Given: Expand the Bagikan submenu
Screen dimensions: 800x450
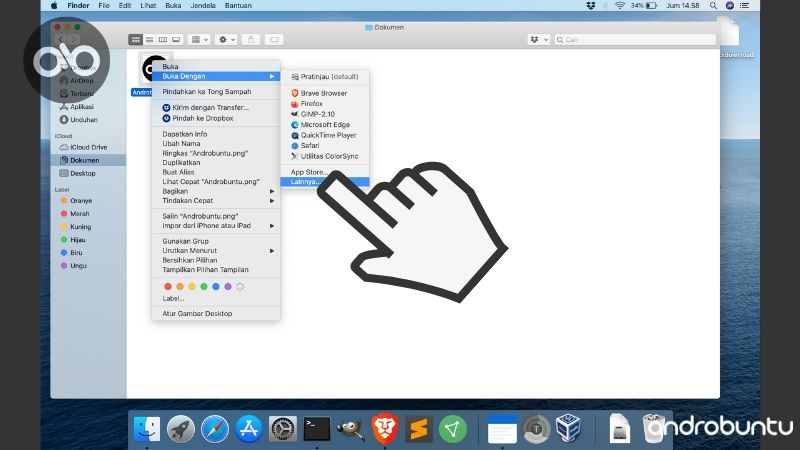Looking at the screenshot, I should click(216, 191).
